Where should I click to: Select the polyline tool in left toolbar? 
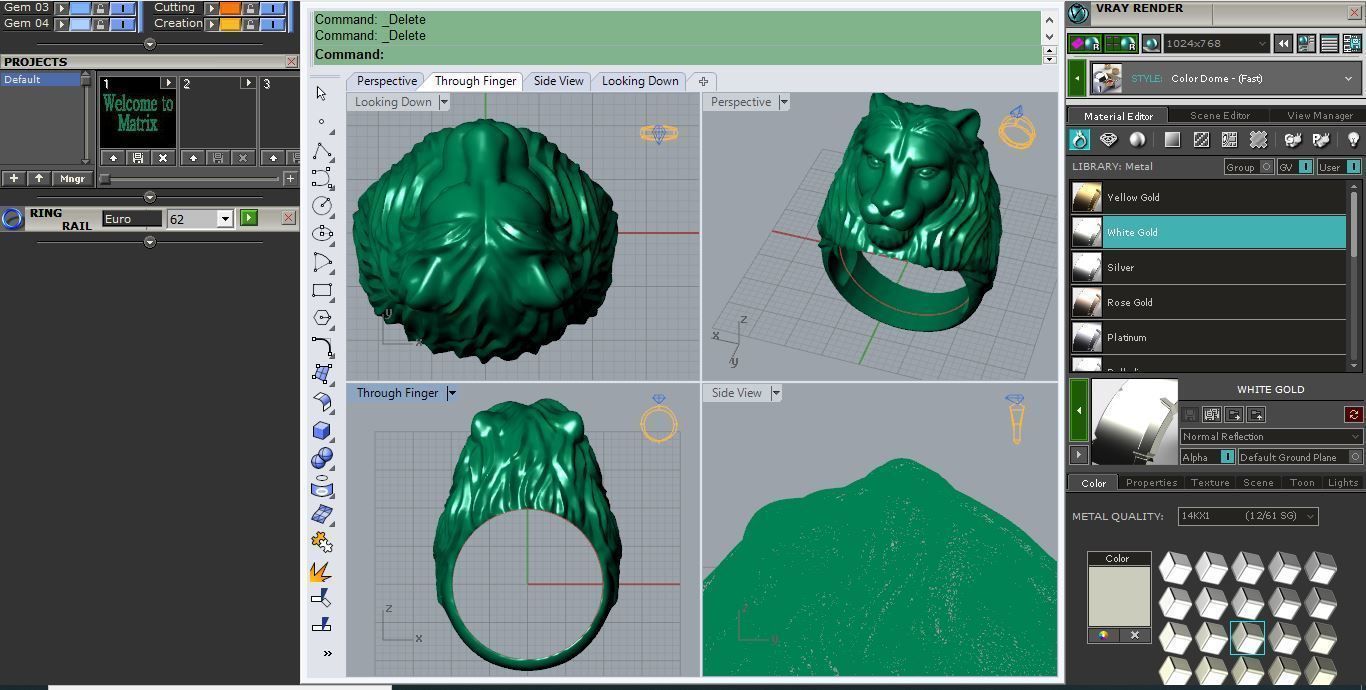322,151
